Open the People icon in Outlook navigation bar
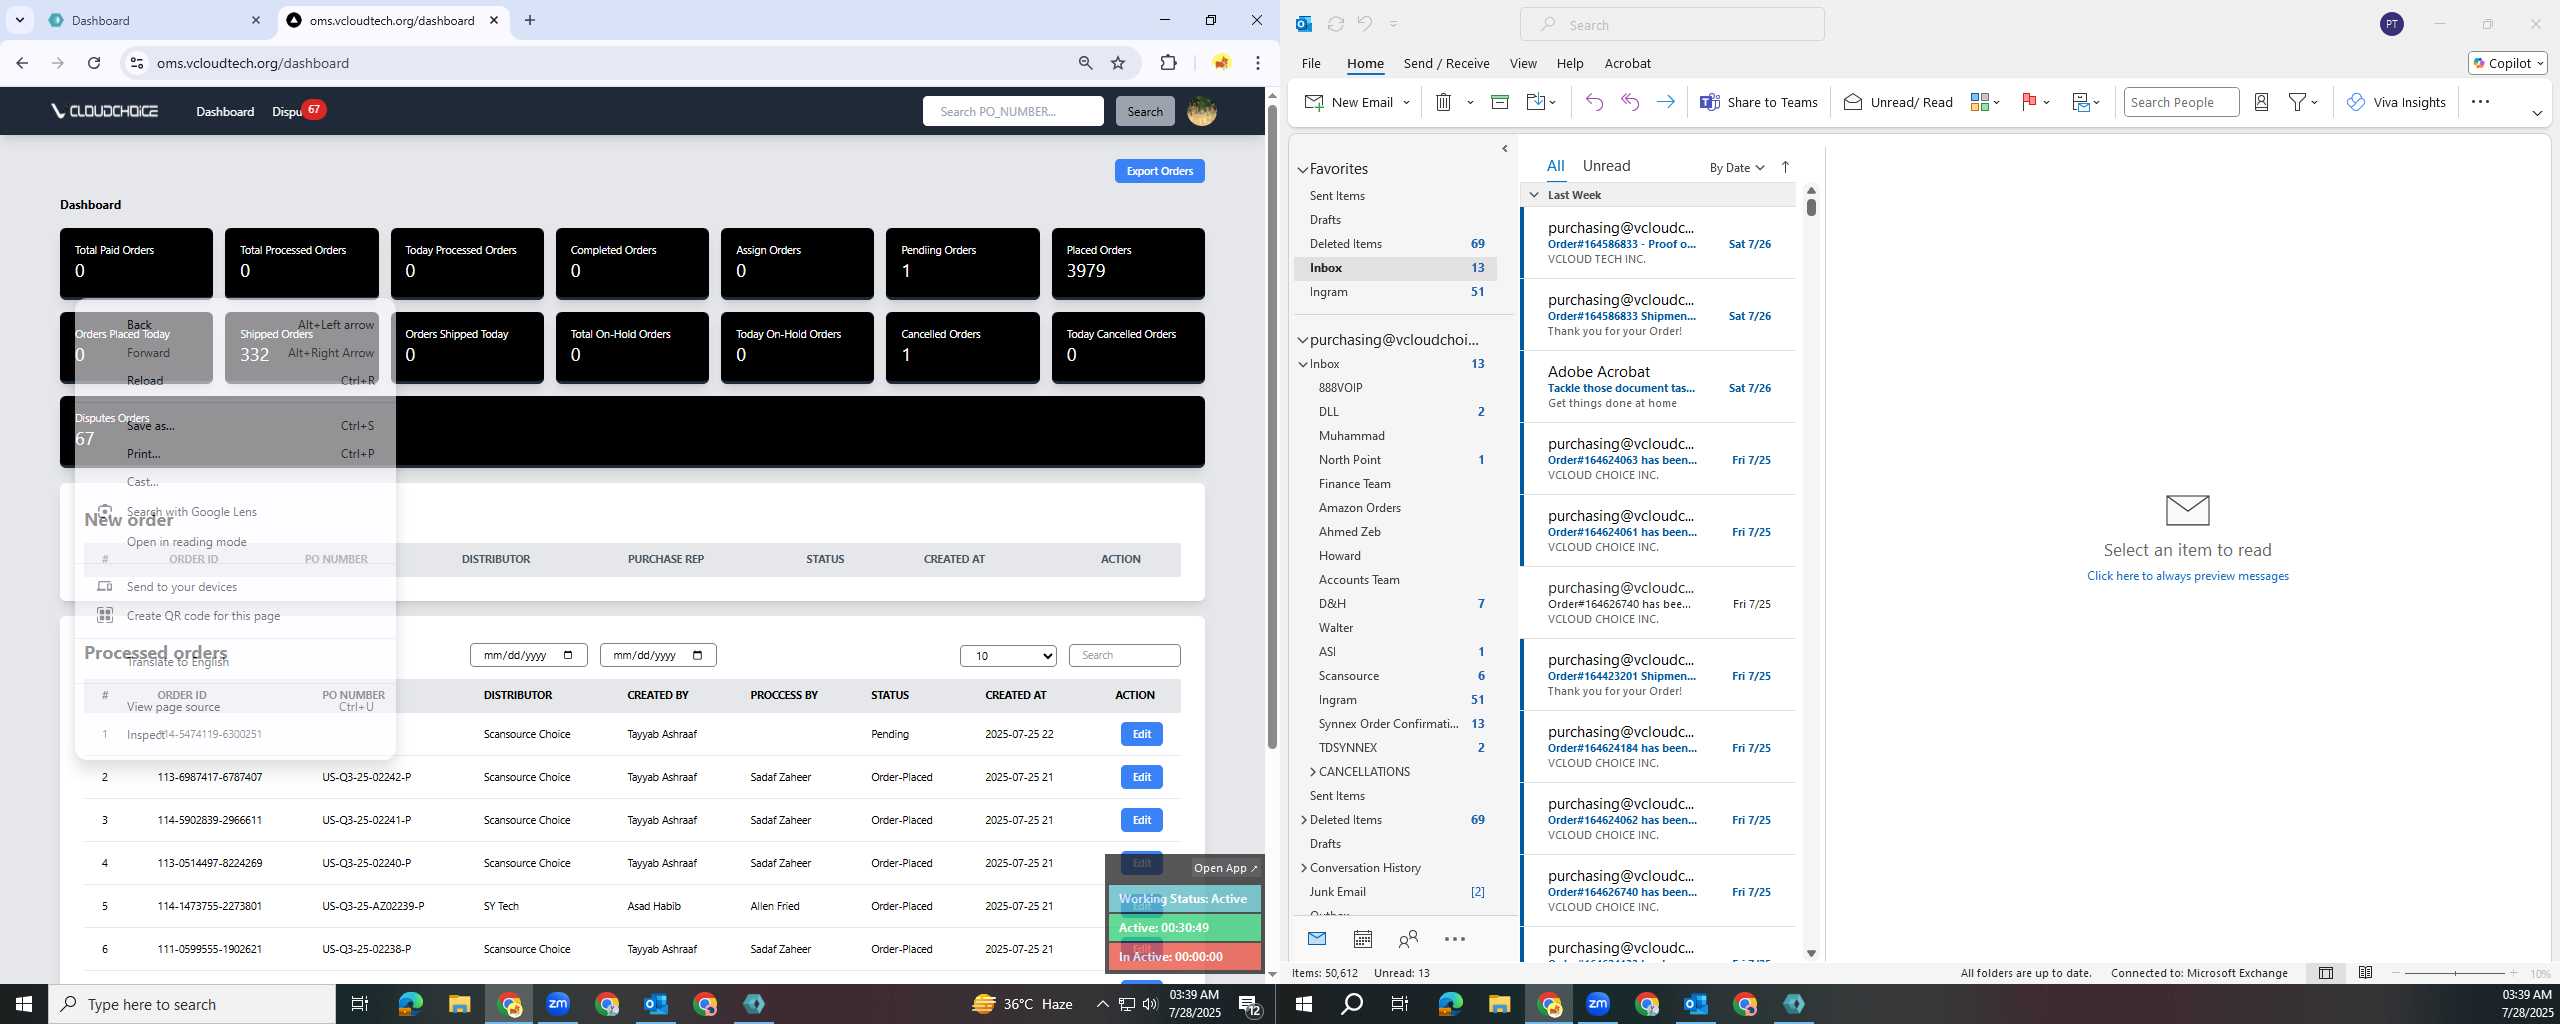2560x1024 pixels. [x=1408, y=938]
